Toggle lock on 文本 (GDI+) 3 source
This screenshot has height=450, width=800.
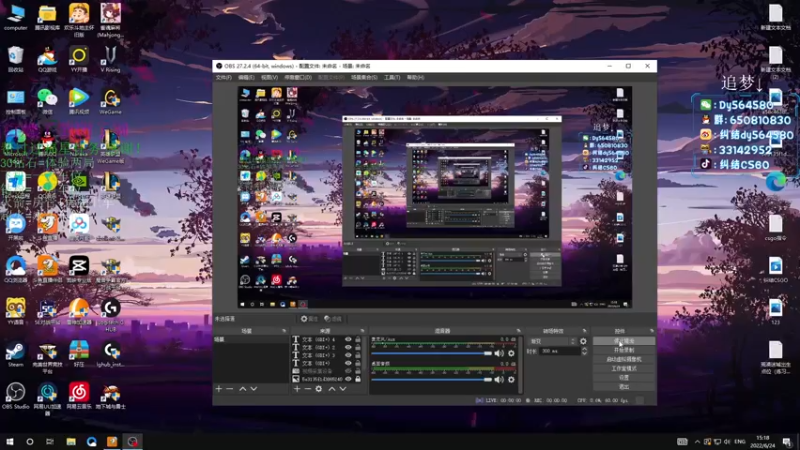tap(358, 355)
